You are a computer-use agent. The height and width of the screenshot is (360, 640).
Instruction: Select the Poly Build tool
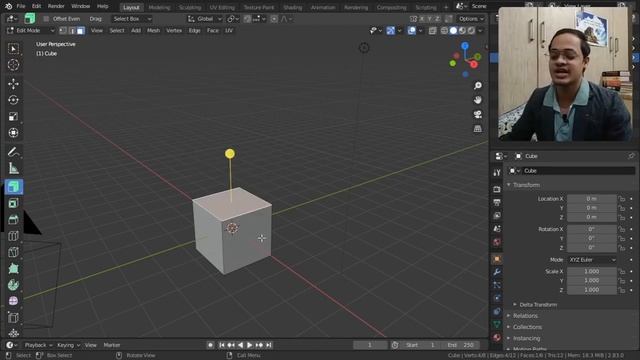[x=13, y=269]
